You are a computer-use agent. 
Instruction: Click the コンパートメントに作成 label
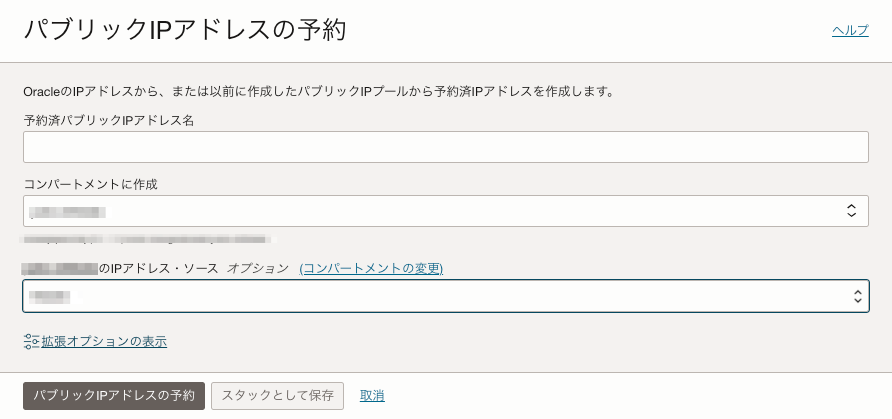pos(90,184)
